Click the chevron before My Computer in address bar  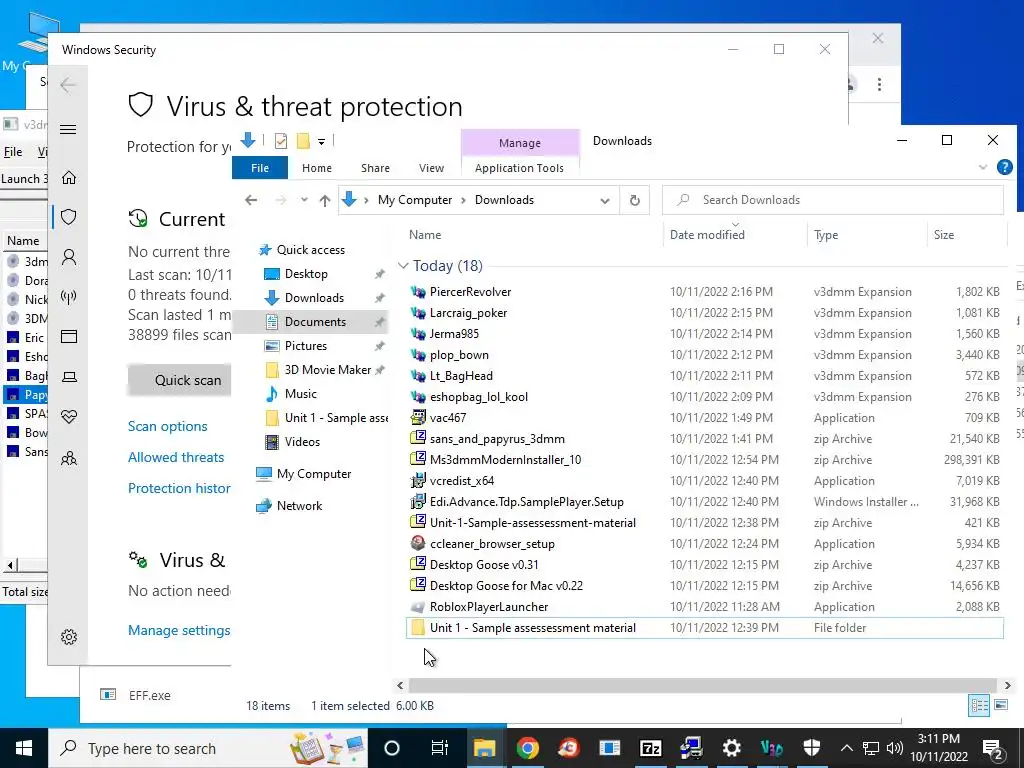coord(366,200)
